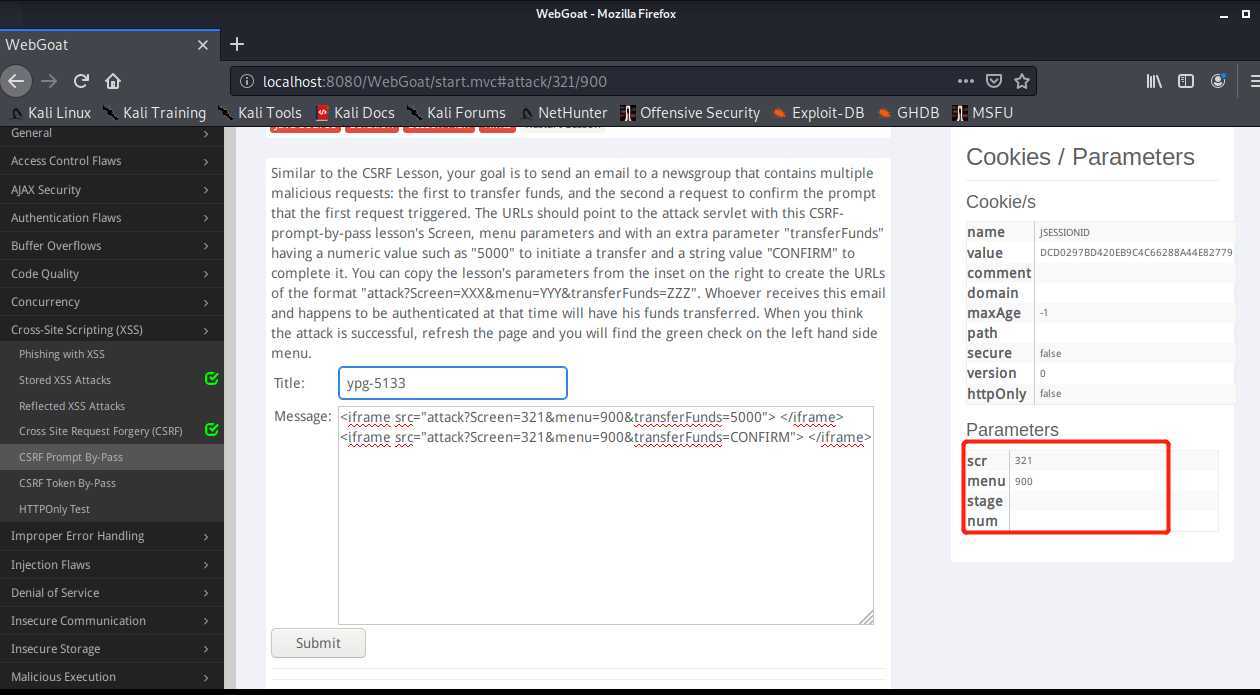Viewport: 1260px width, 695px height.
Task: Open Stored XSS Attacks lesson
Action: coord(65,380)
